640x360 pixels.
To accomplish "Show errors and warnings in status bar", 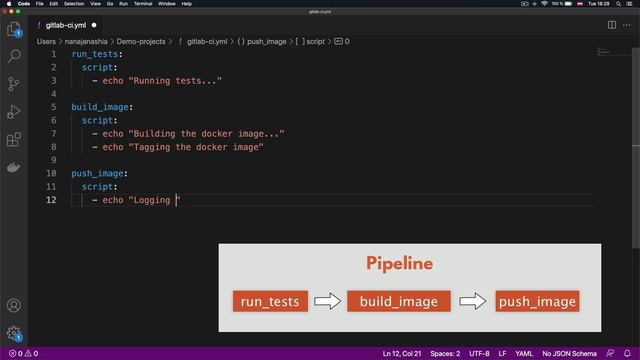I will (x=24, y=353).
